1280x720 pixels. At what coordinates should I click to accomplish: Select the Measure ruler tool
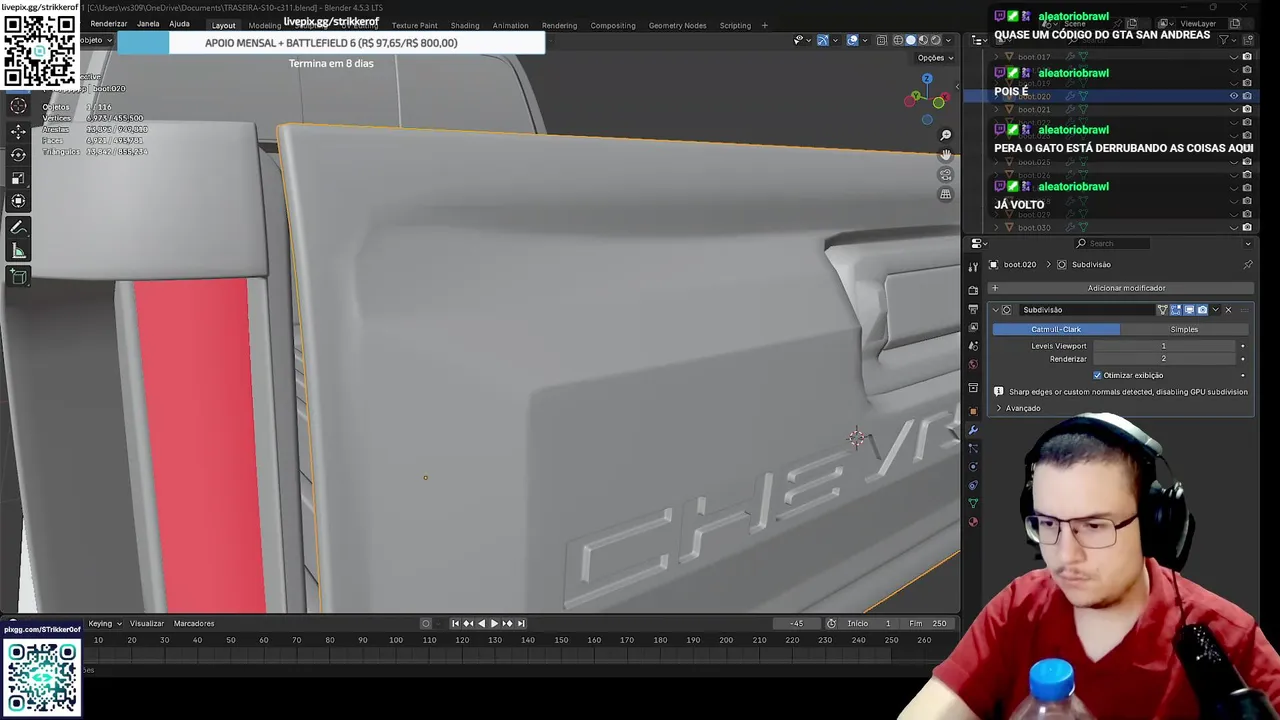18,251
